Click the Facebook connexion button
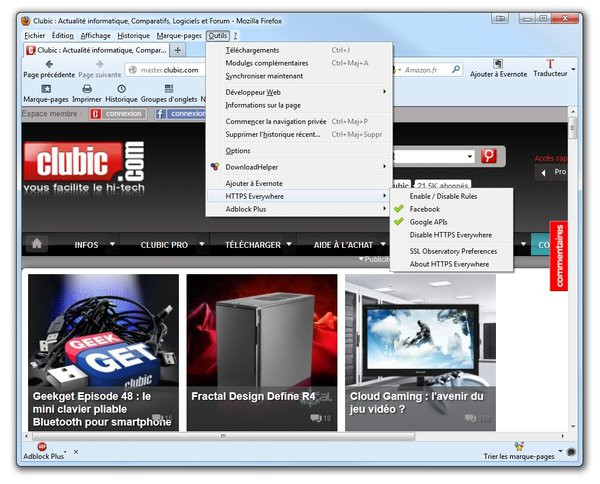The height and width of the screenshot is (484, 600). point(180,114)
